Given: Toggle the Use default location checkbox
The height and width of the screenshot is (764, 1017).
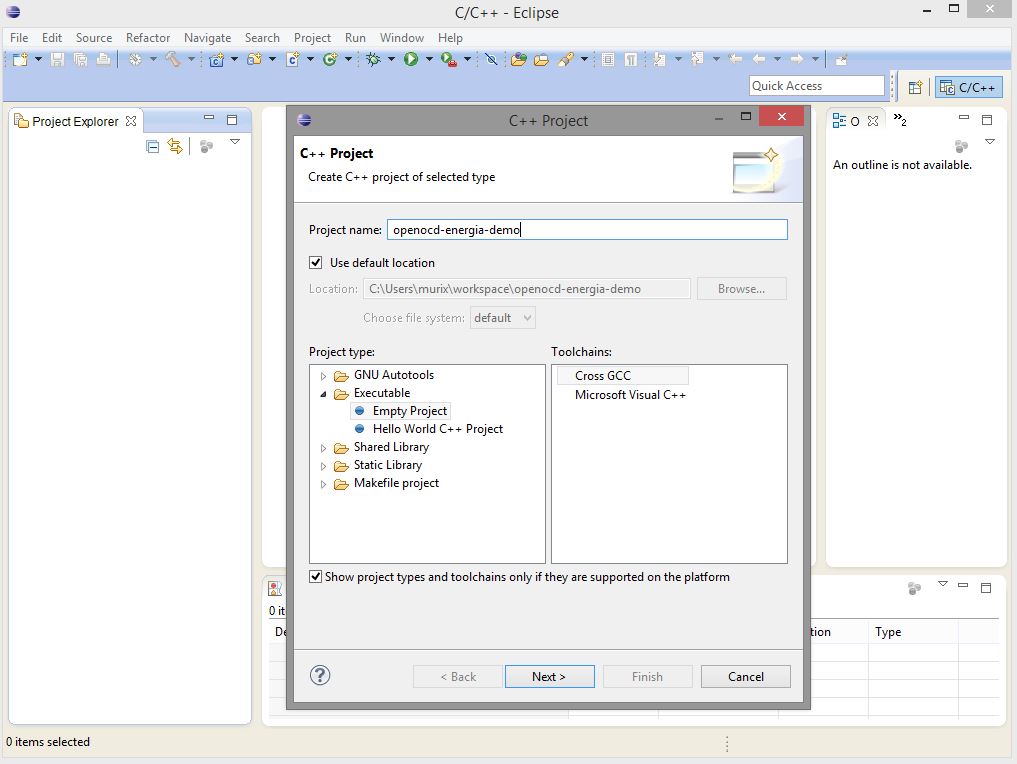Looking at the screenshot, I should click(x=315, y=262).
